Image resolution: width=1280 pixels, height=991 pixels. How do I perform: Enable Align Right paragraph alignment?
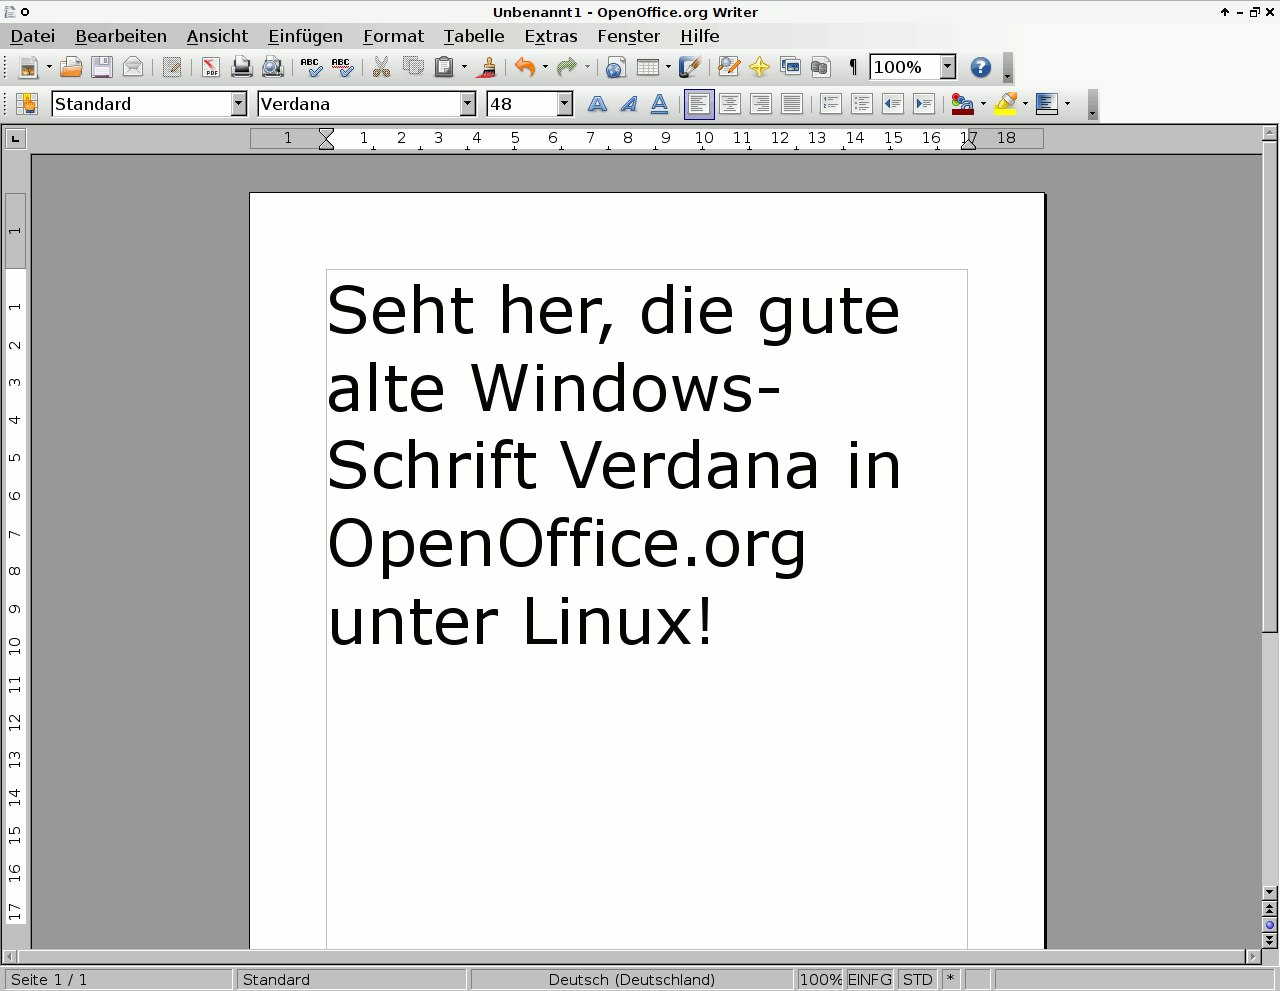[761, 104]
